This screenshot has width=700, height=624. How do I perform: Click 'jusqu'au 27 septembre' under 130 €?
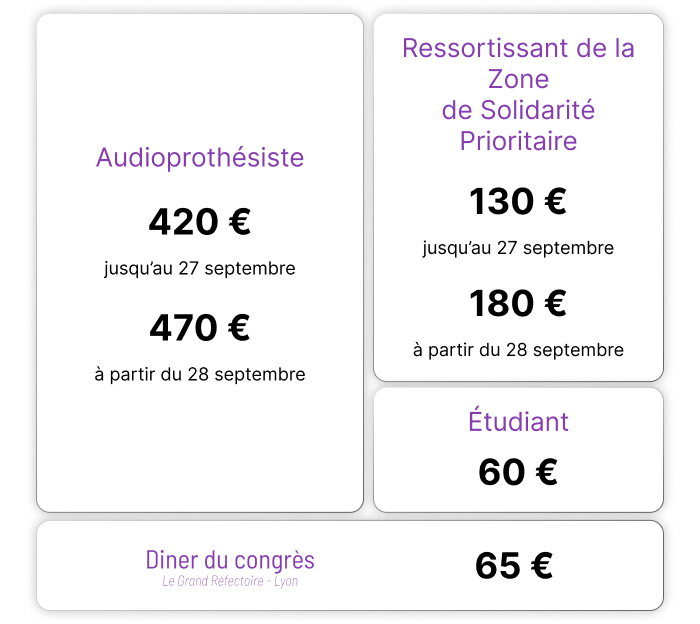click(518, 248)
